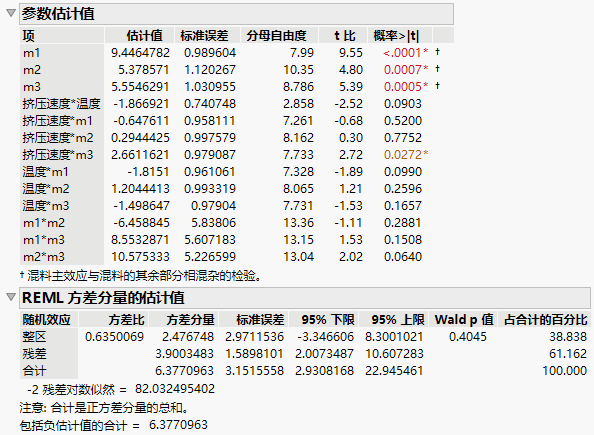Click the m1*m2 term
This screenshot has height=435, width=594.
coord(44,223)
